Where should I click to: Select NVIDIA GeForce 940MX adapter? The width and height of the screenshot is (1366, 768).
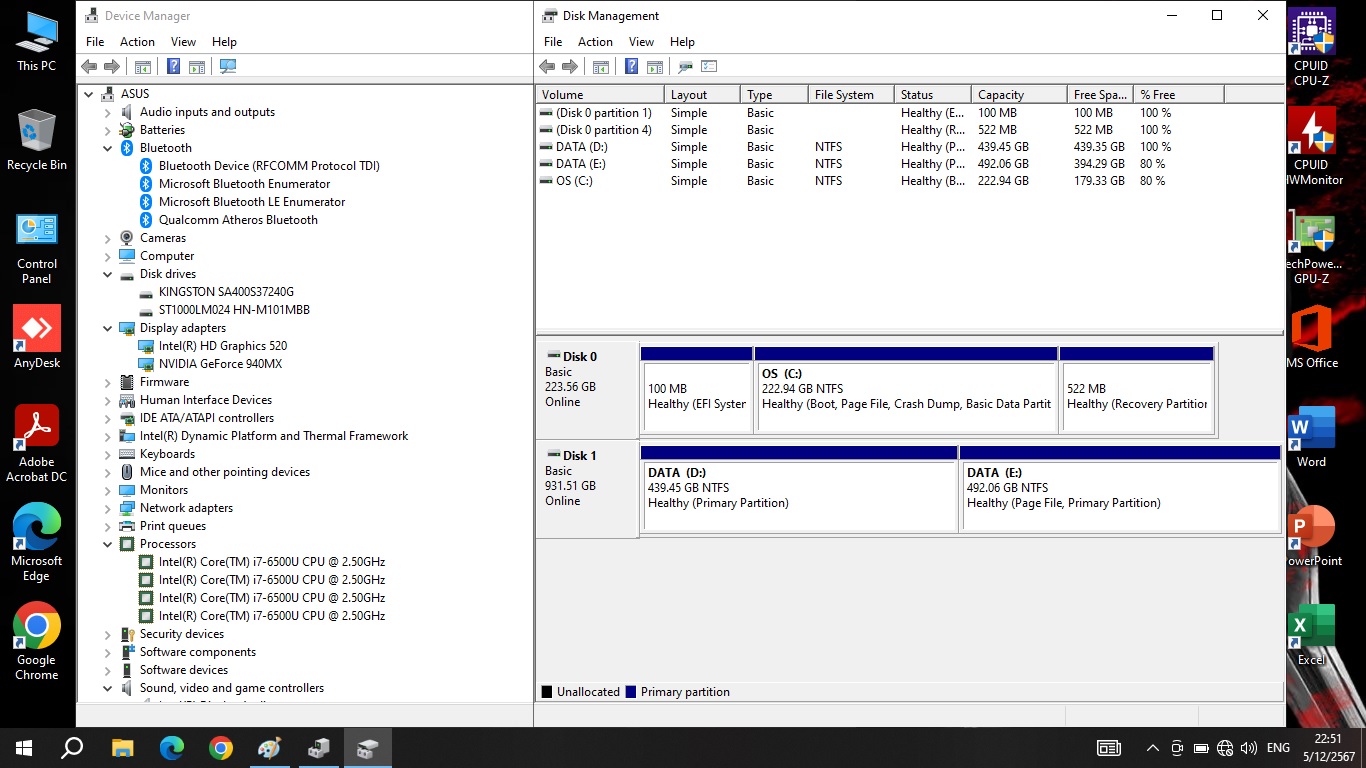(x=220, y=364)
